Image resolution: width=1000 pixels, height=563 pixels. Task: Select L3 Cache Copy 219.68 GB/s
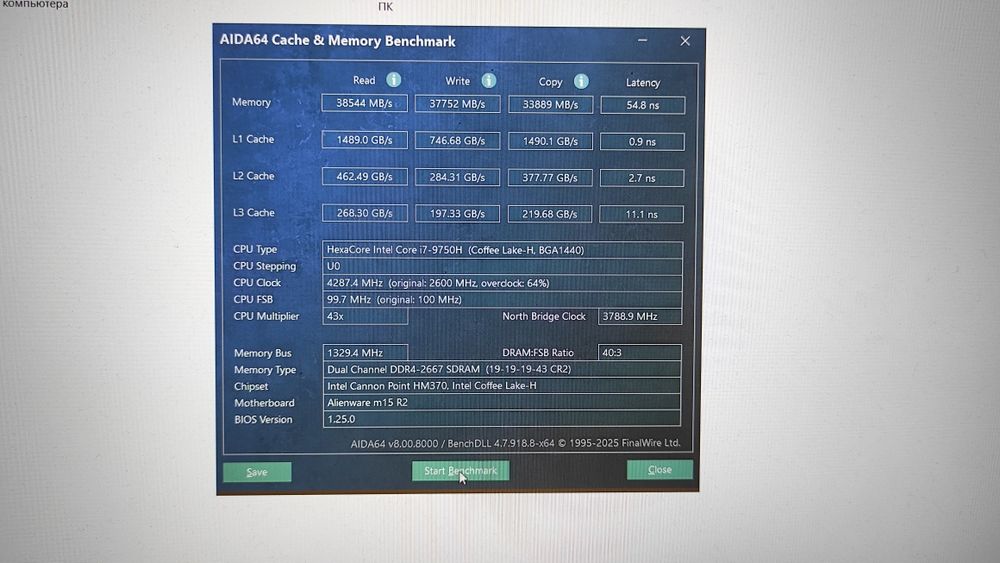coord(550,214)
